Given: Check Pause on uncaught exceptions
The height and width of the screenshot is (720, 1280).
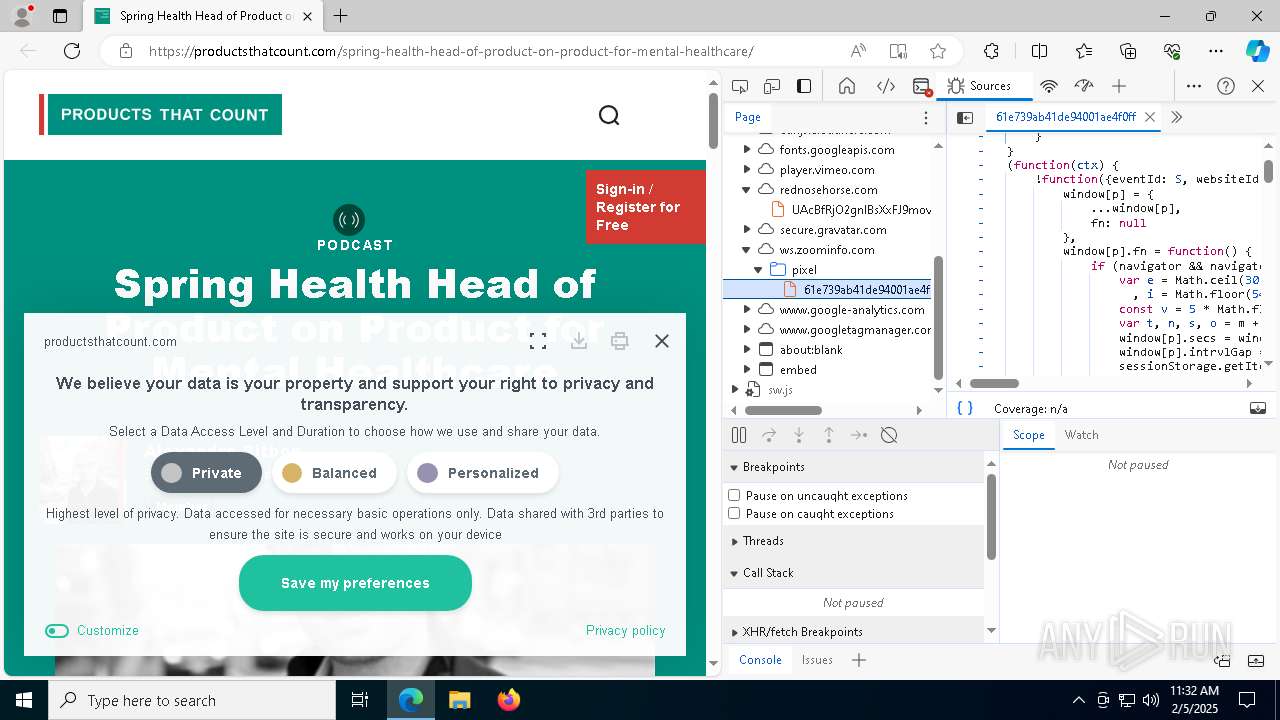Looking at the screenshot, I should pos(734,495).
